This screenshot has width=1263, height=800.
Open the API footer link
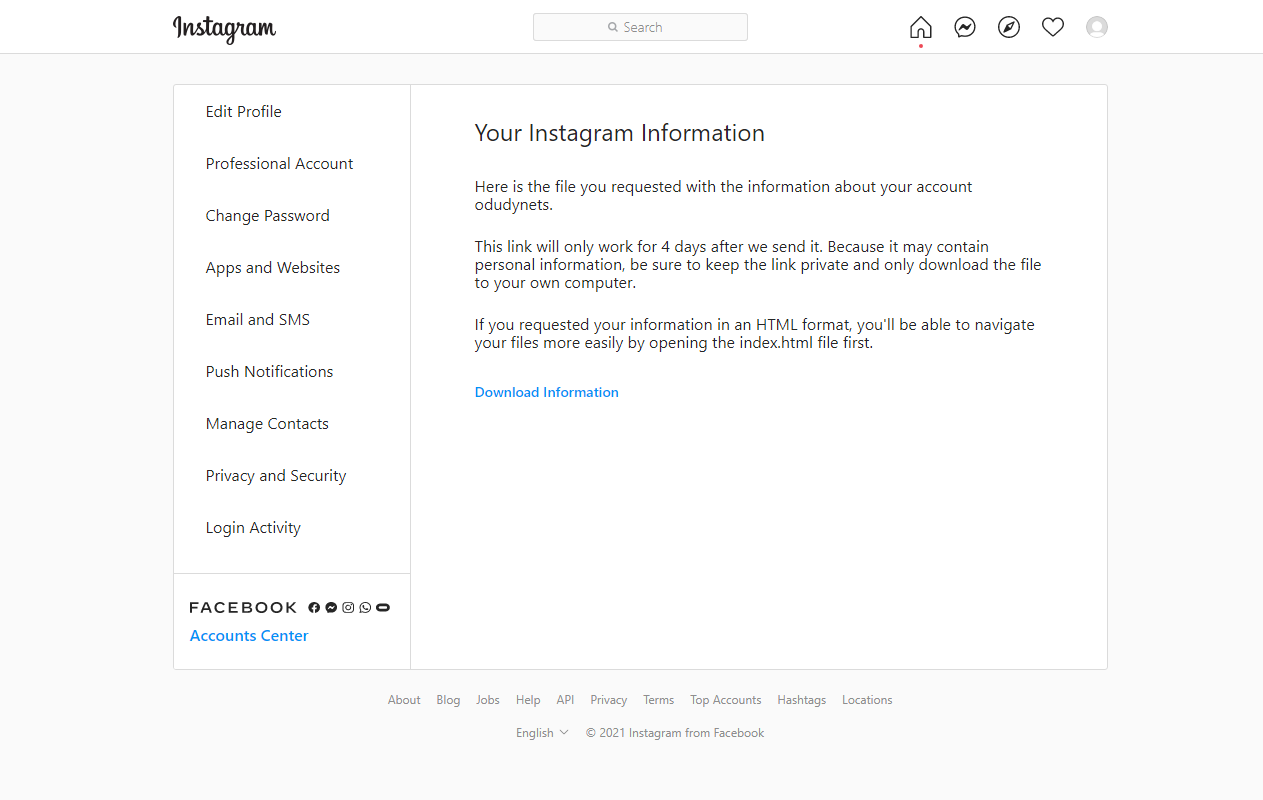point(566,700)
